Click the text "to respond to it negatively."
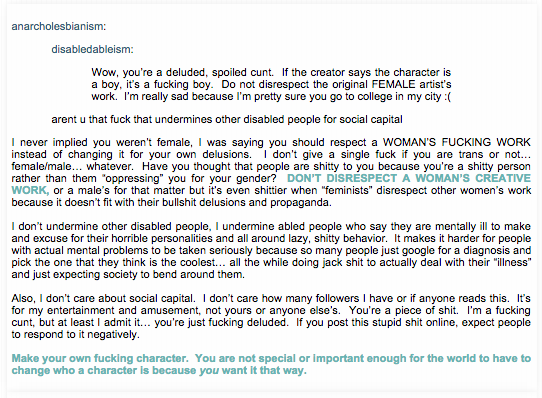This screenshot has width=542, height=398. coord(75,334)
